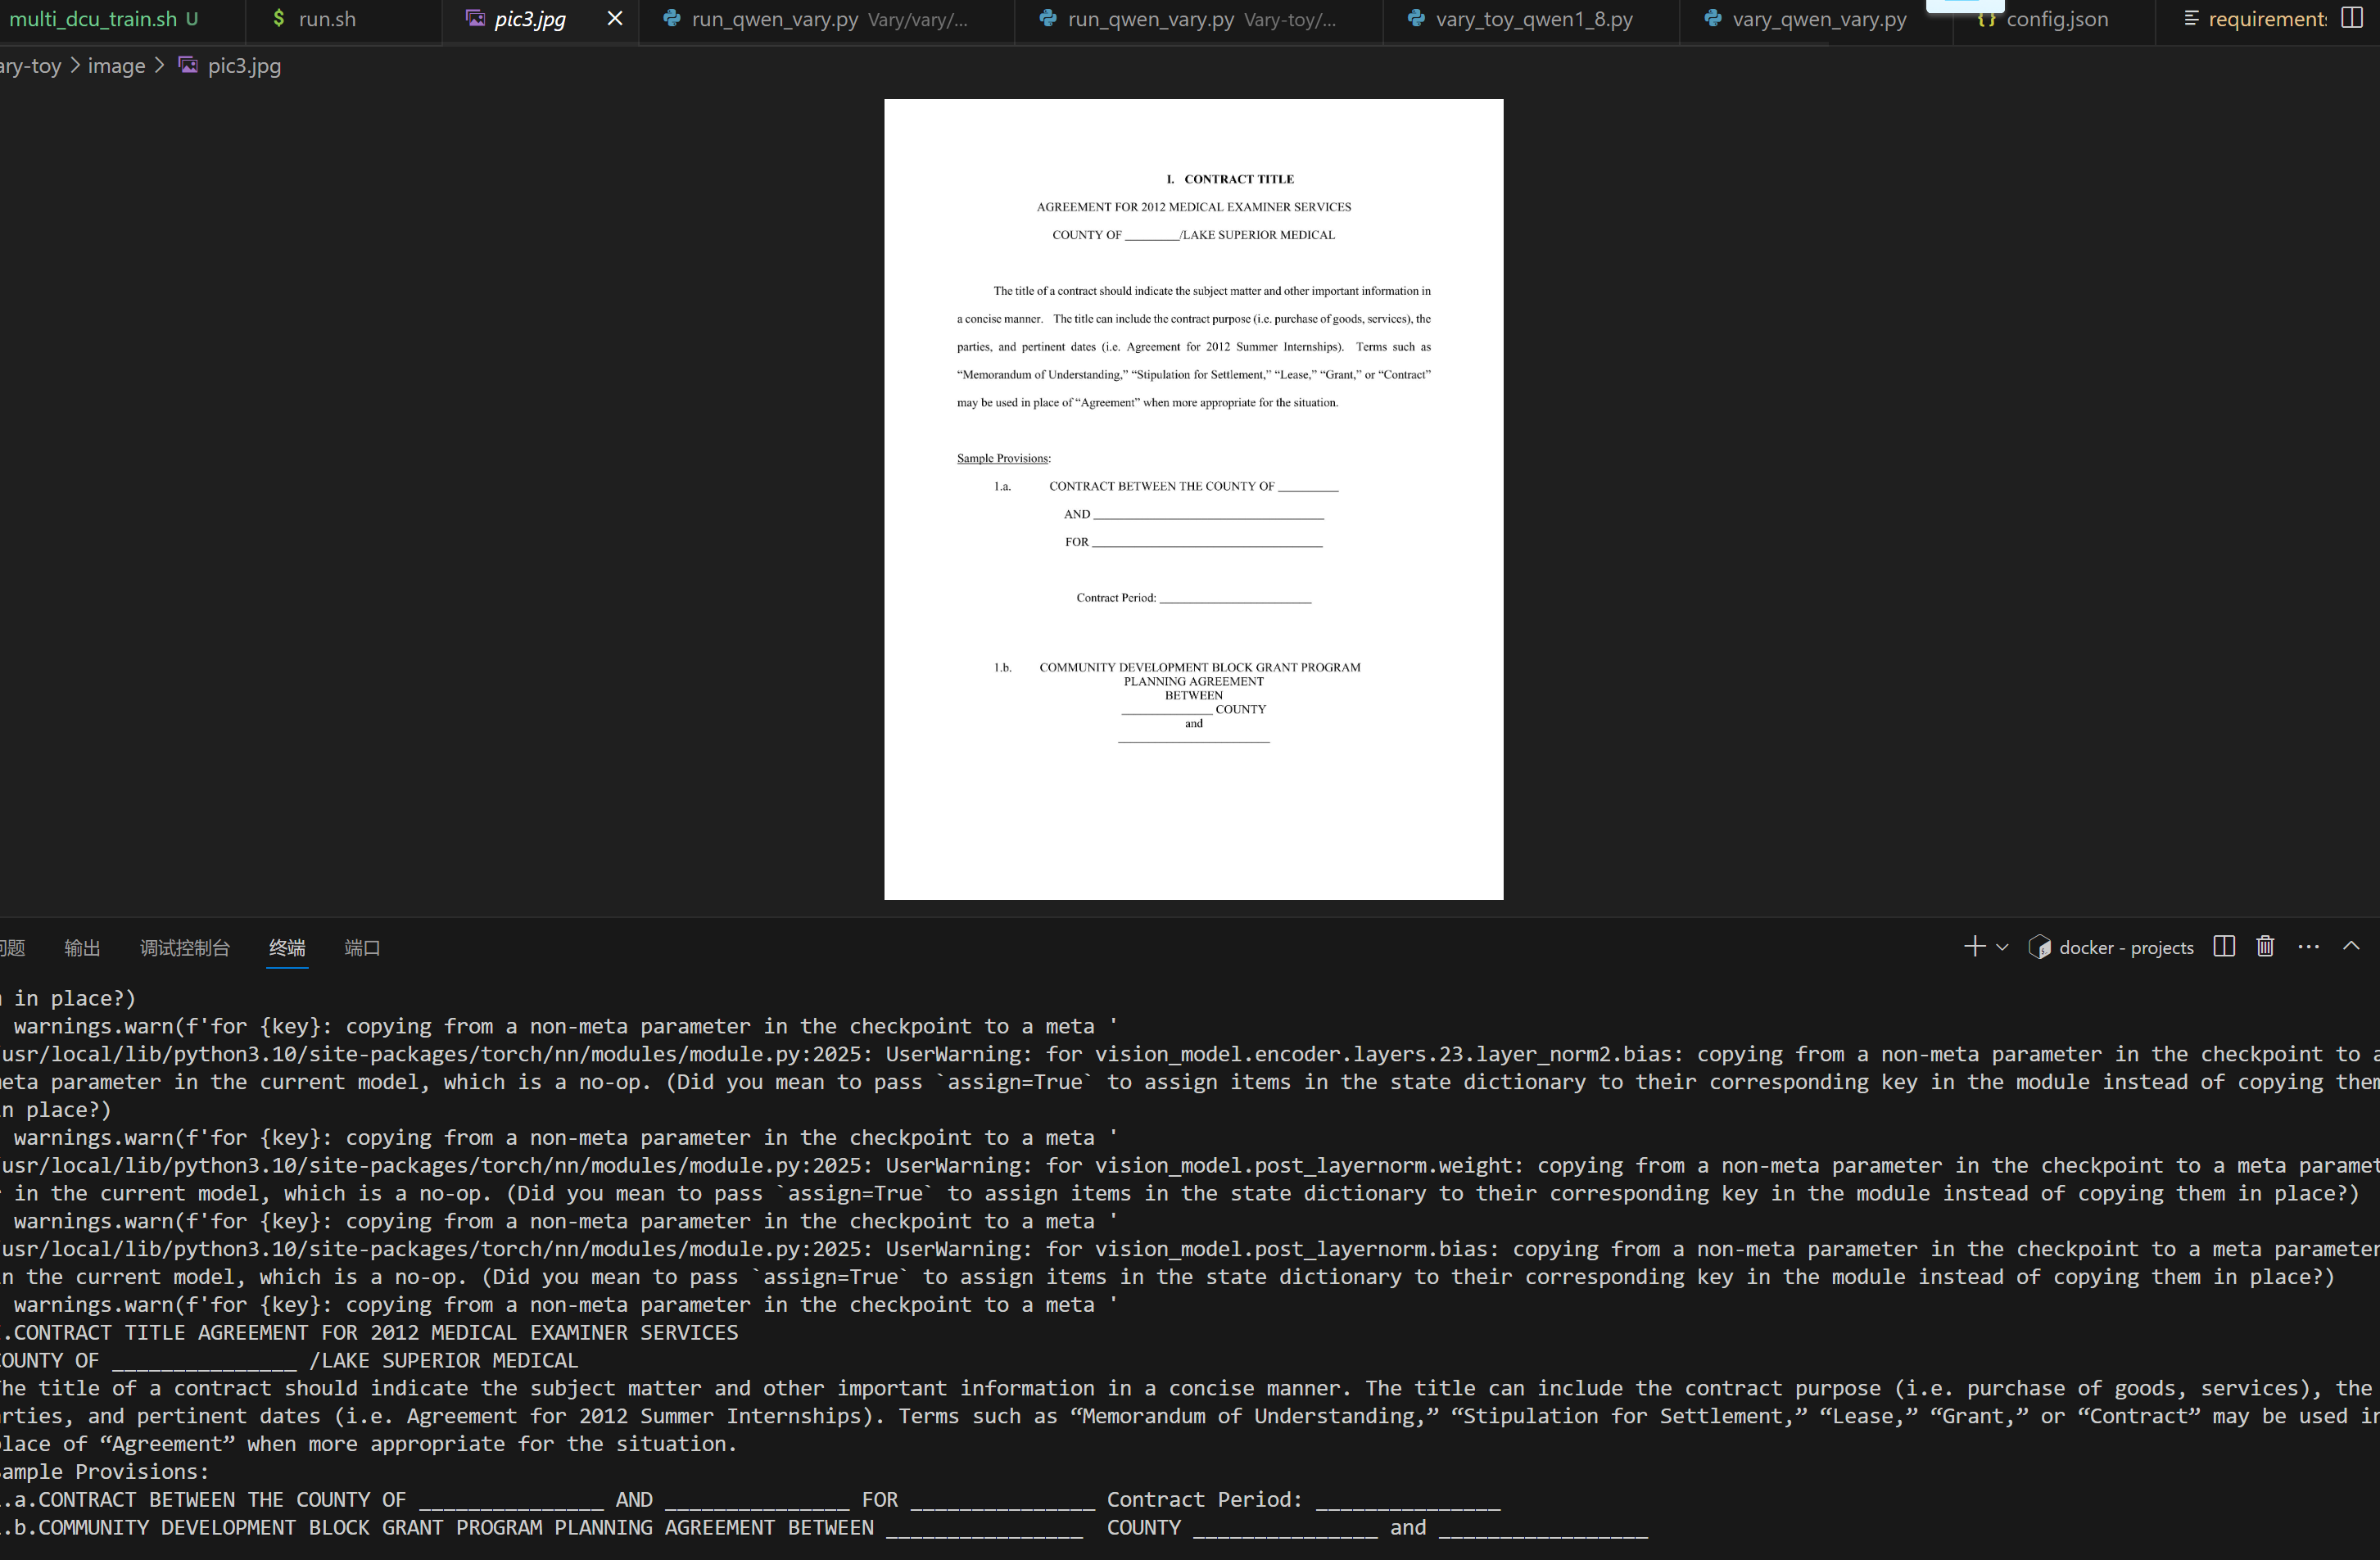2380x1560 pixels.
Task: Click the pic3.jpg breadcrumb item
Action: click(243, 66)
